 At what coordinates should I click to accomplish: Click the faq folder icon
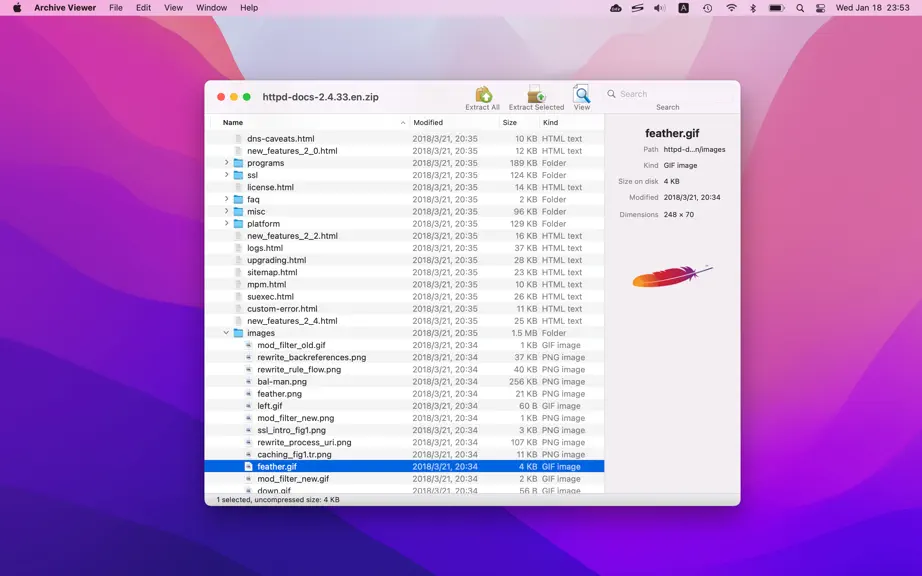[x=238, y=199]
